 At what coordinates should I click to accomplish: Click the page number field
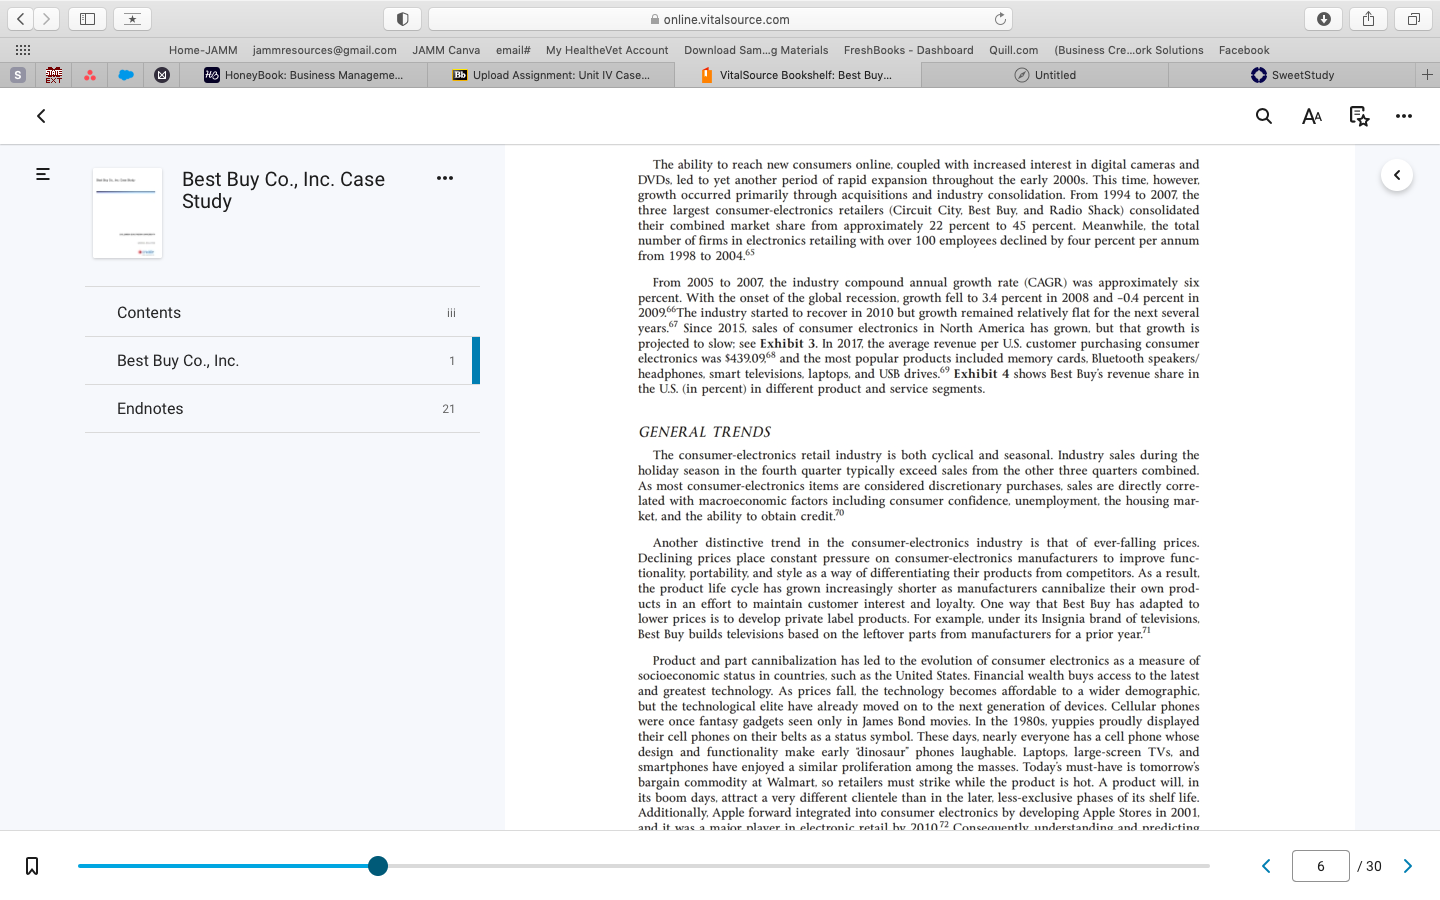1320,866
